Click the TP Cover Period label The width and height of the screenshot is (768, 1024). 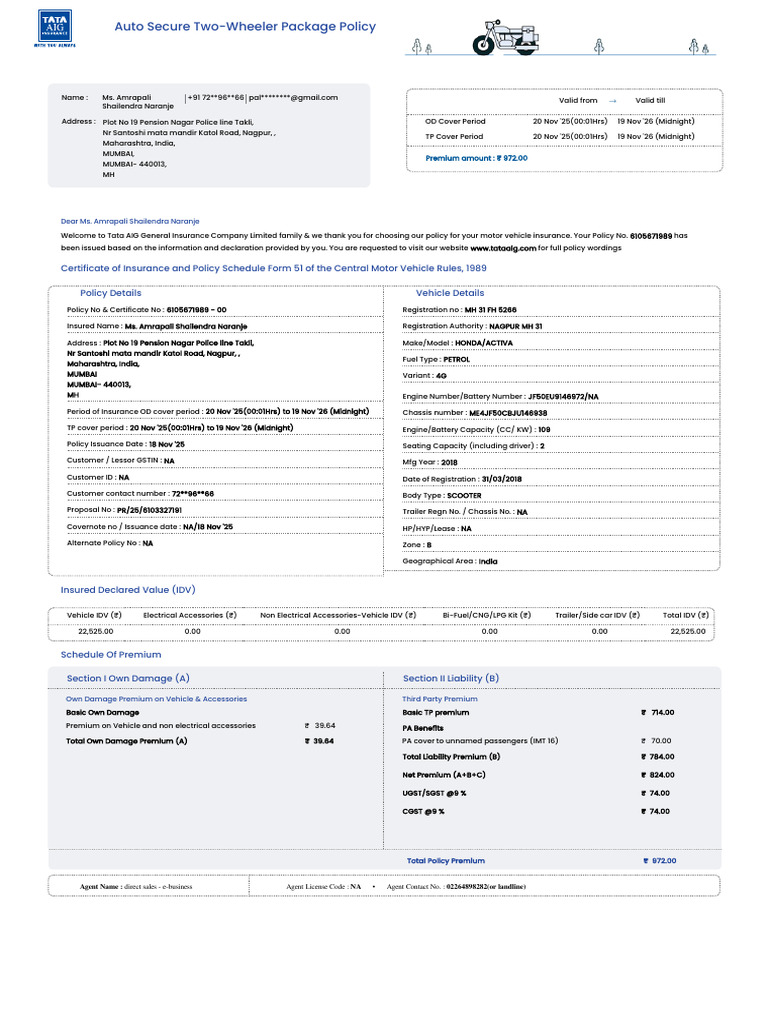tap(454, 136)
